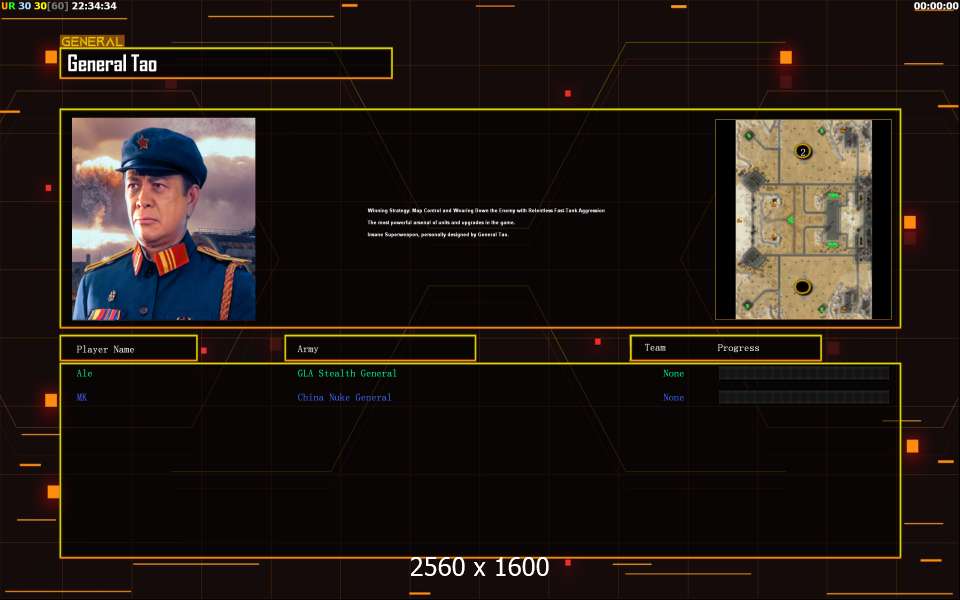The height and width of the screenshot is (600, 960).
Task: Click General Tao's portrait image
Action: tap(163, 219)
